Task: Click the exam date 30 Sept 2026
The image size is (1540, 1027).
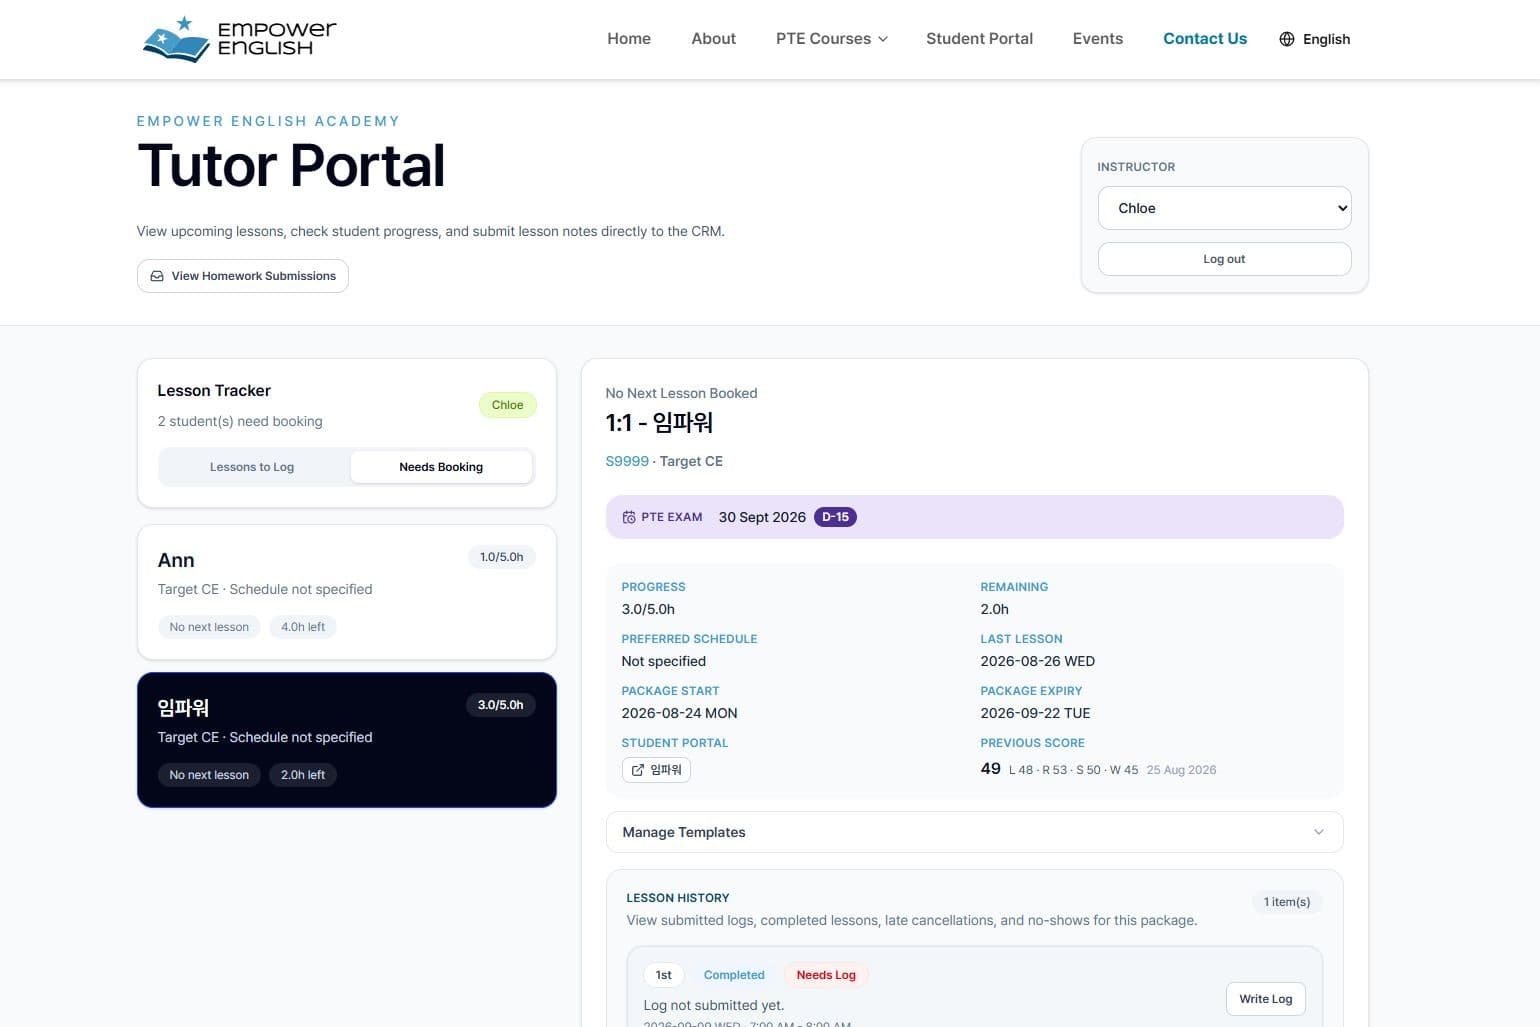Action: pyautogui.click(x=762, y=517)
